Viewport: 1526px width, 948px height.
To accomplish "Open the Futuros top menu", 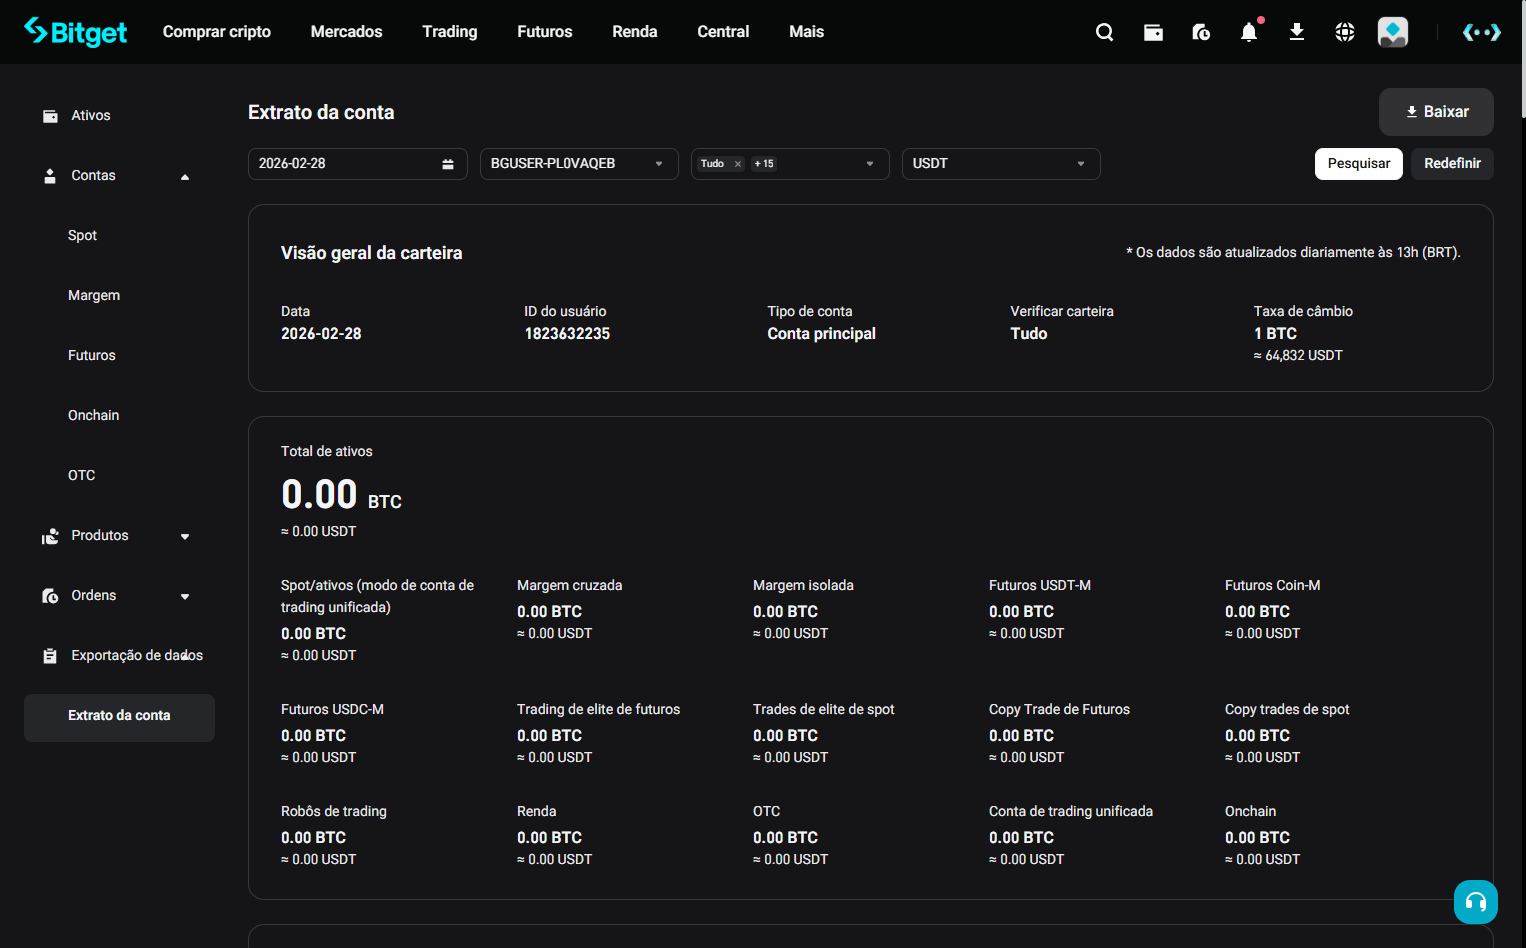I will click(x=545, y=32).
